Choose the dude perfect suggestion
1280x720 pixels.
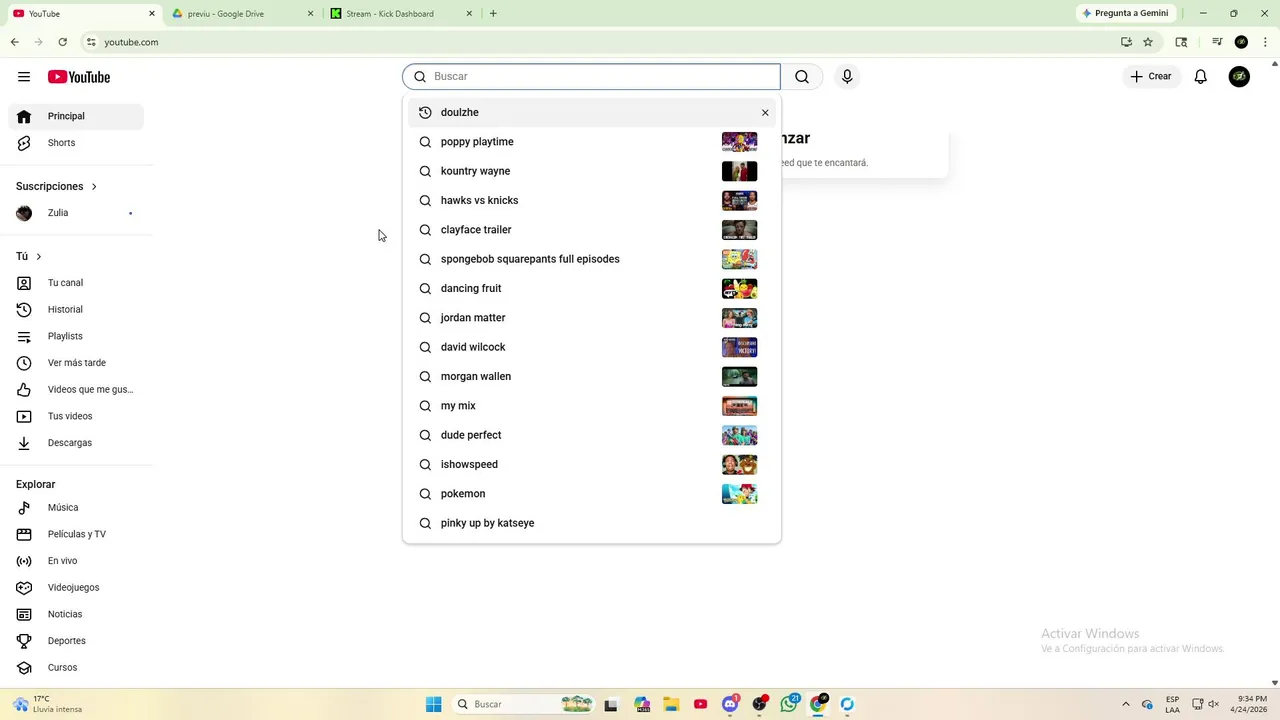click(x=591, y=435)
